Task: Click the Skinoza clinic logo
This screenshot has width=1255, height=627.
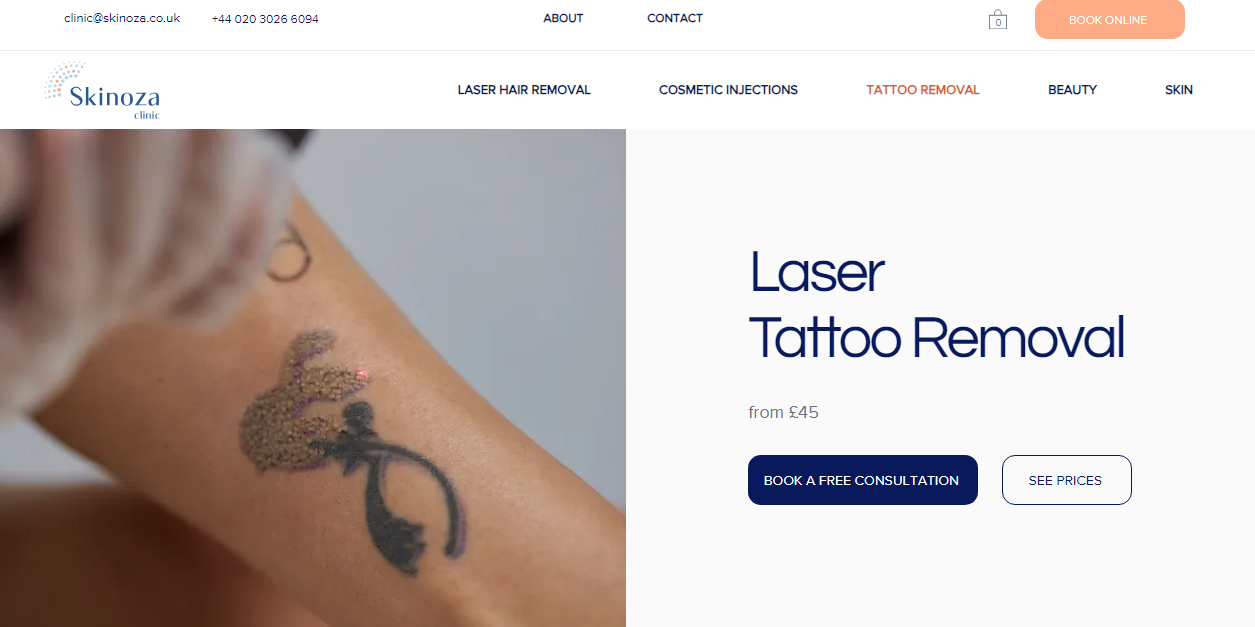Action: pos(102,90)
